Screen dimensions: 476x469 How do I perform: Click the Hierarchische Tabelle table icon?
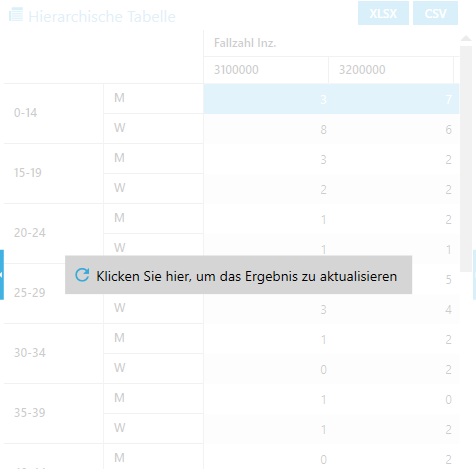click(16, 15)
